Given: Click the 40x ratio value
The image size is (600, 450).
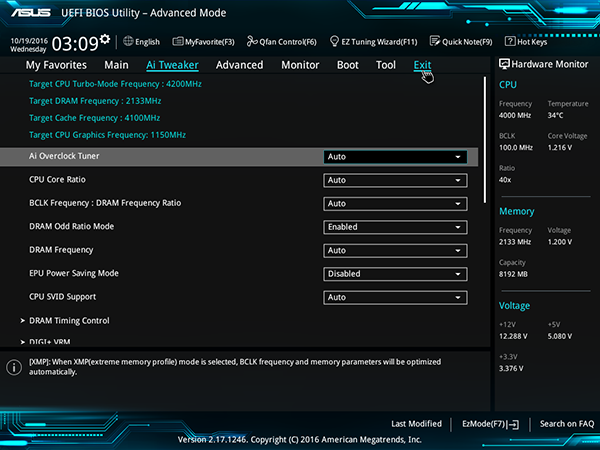Looking at the screenshot, I should pos(505,180).
